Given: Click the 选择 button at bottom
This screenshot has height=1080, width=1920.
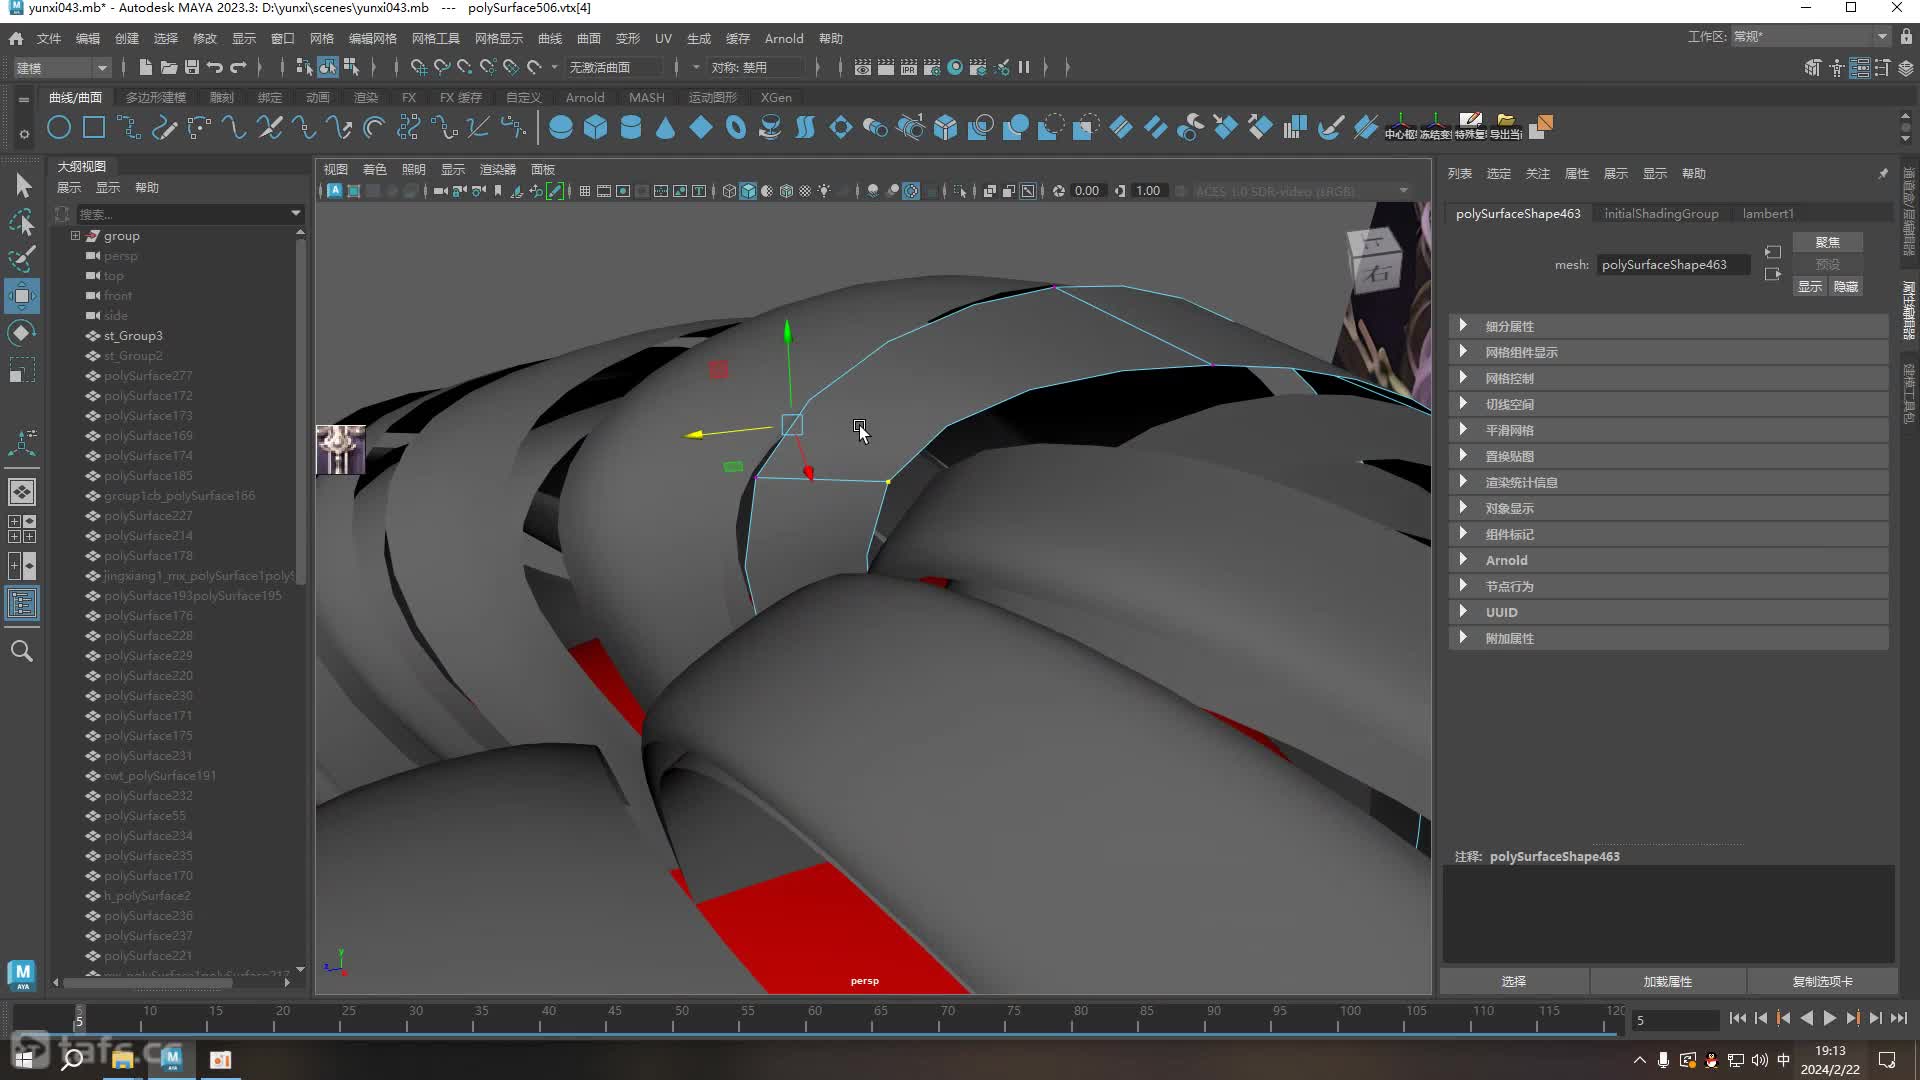Looking at the screenshot, I should coord(1514,981).
